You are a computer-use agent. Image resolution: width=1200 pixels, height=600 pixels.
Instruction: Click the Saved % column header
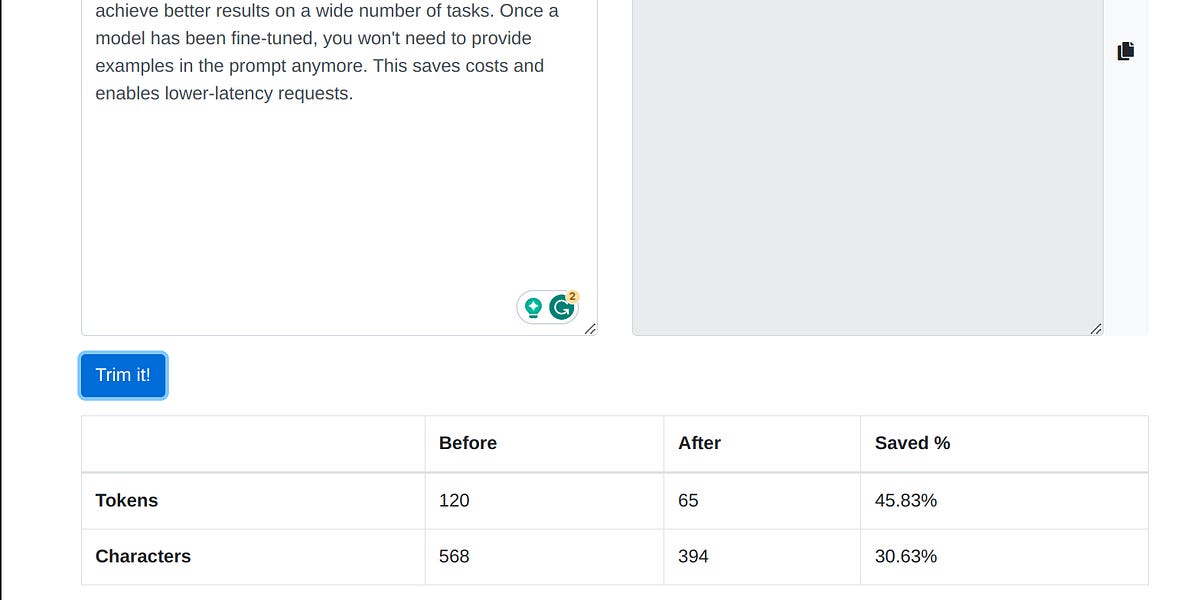[x=911, y=443]
